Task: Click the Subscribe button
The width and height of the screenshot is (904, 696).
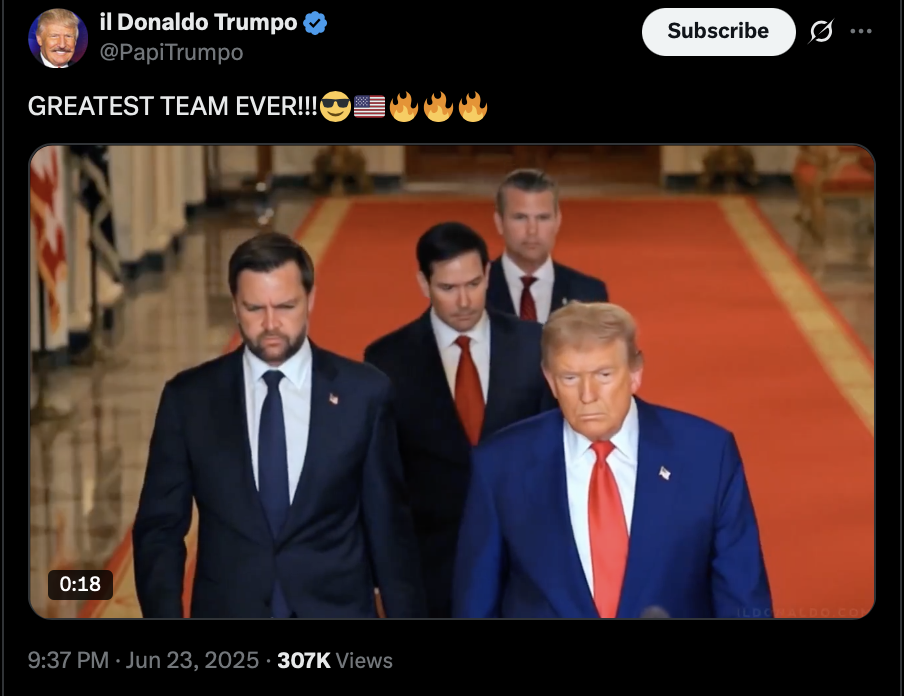Action: (x=718, y=31)
